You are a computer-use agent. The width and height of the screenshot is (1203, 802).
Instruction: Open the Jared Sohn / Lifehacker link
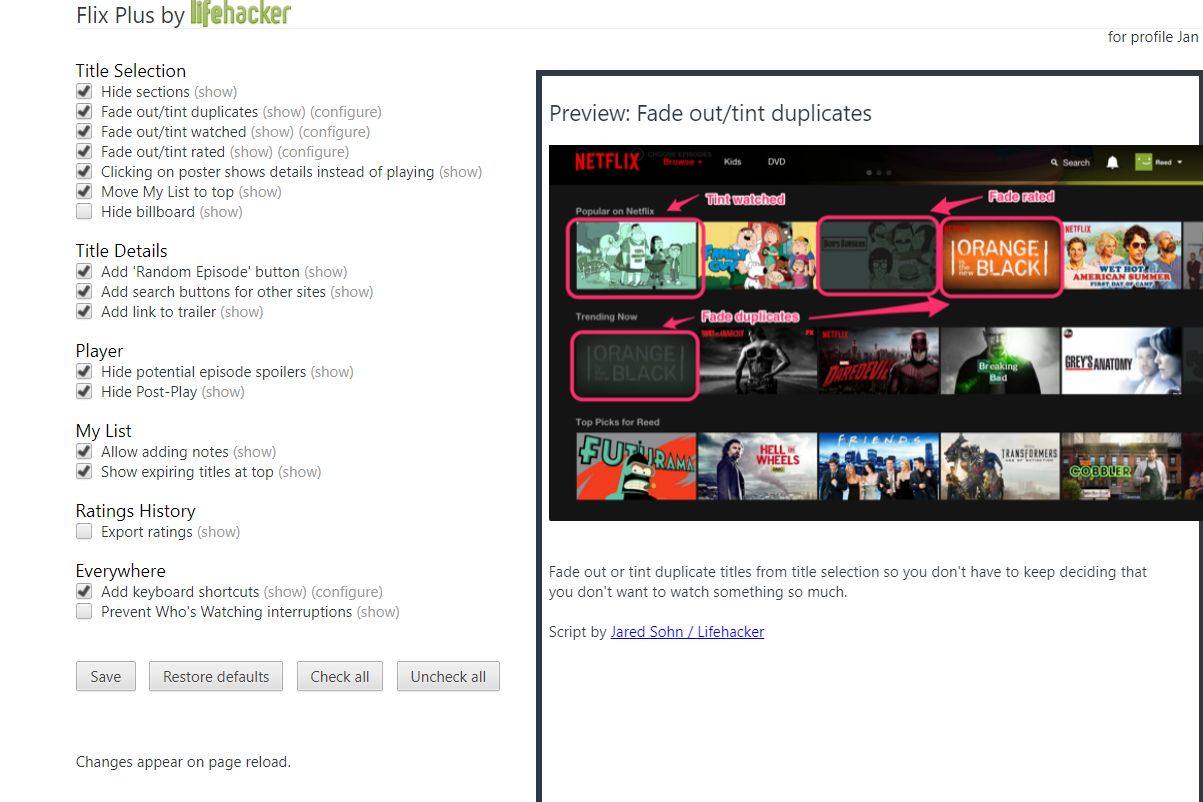[x=687, y=632]
